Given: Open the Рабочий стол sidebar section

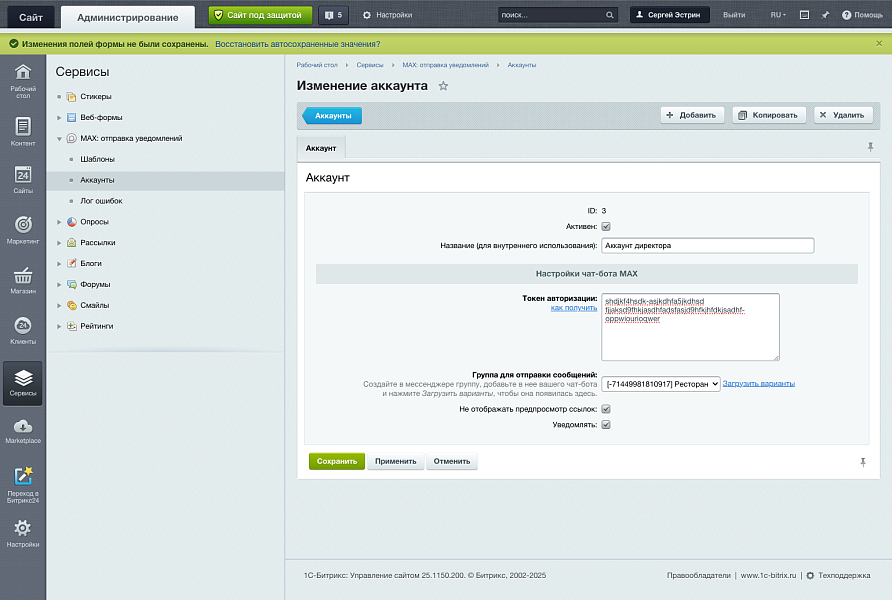Looking at the screenshot, I should pyautogui.click(x=23, y=79).
